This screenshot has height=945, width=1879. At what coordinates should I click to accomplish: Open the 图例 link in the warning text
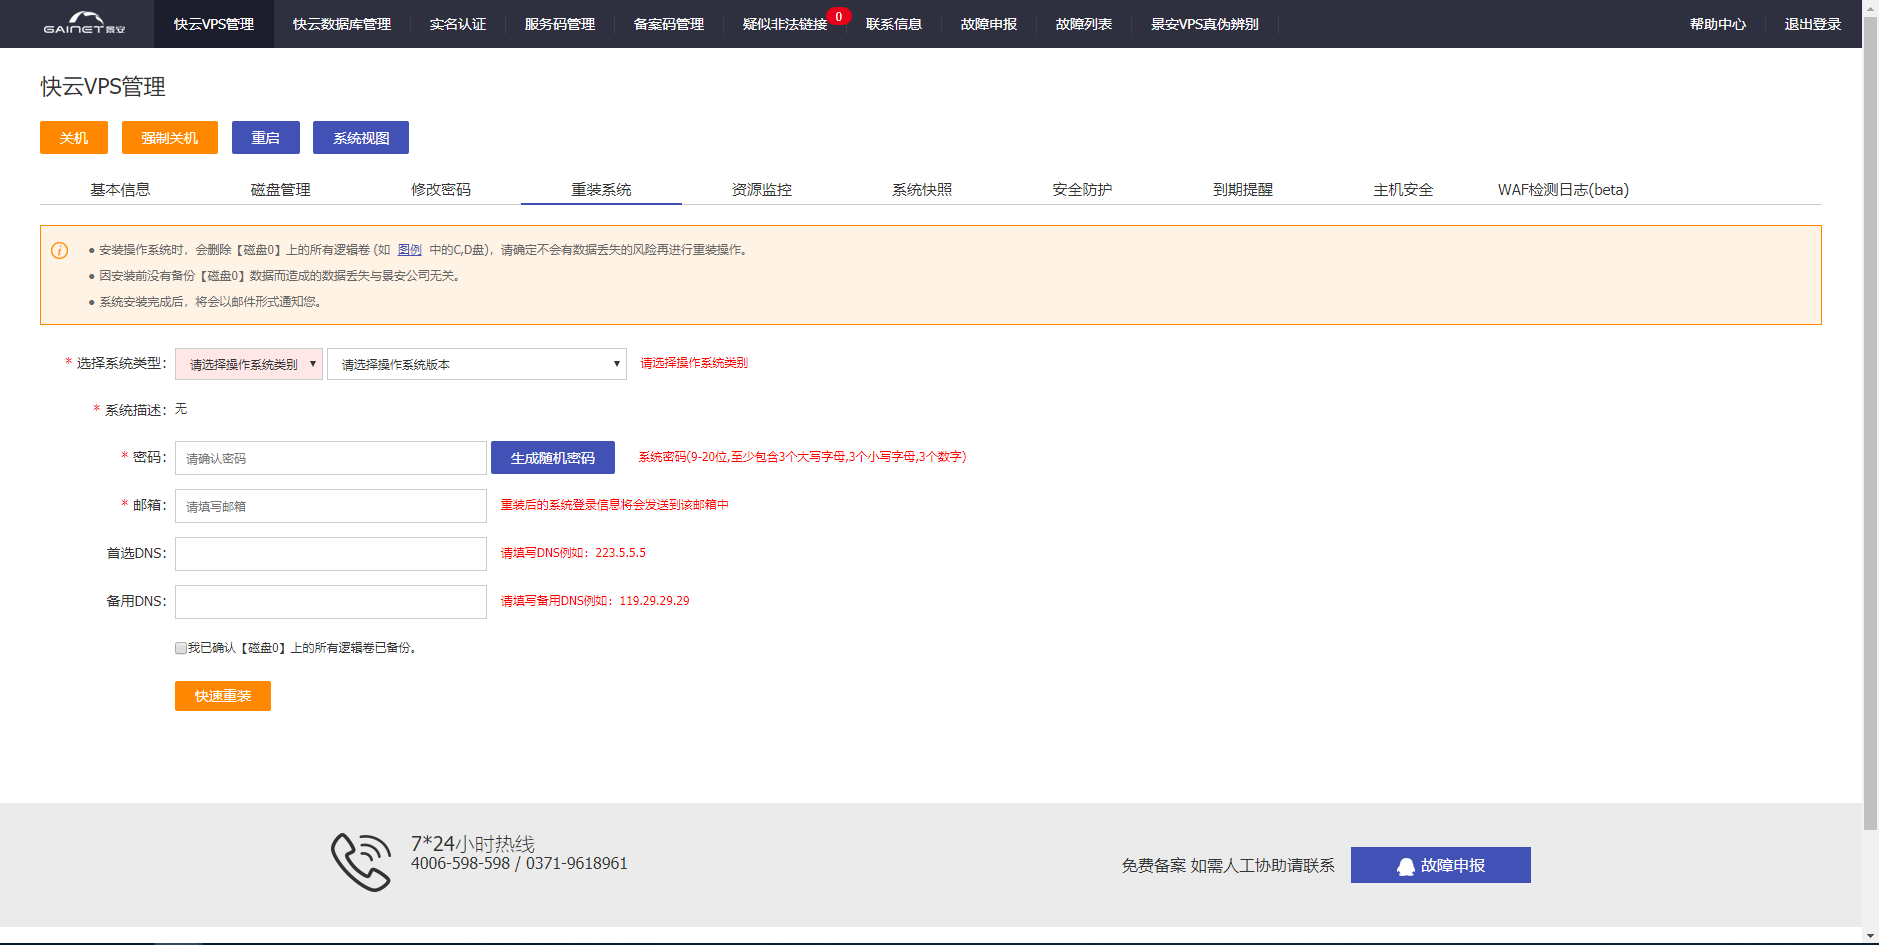point(410,250)
